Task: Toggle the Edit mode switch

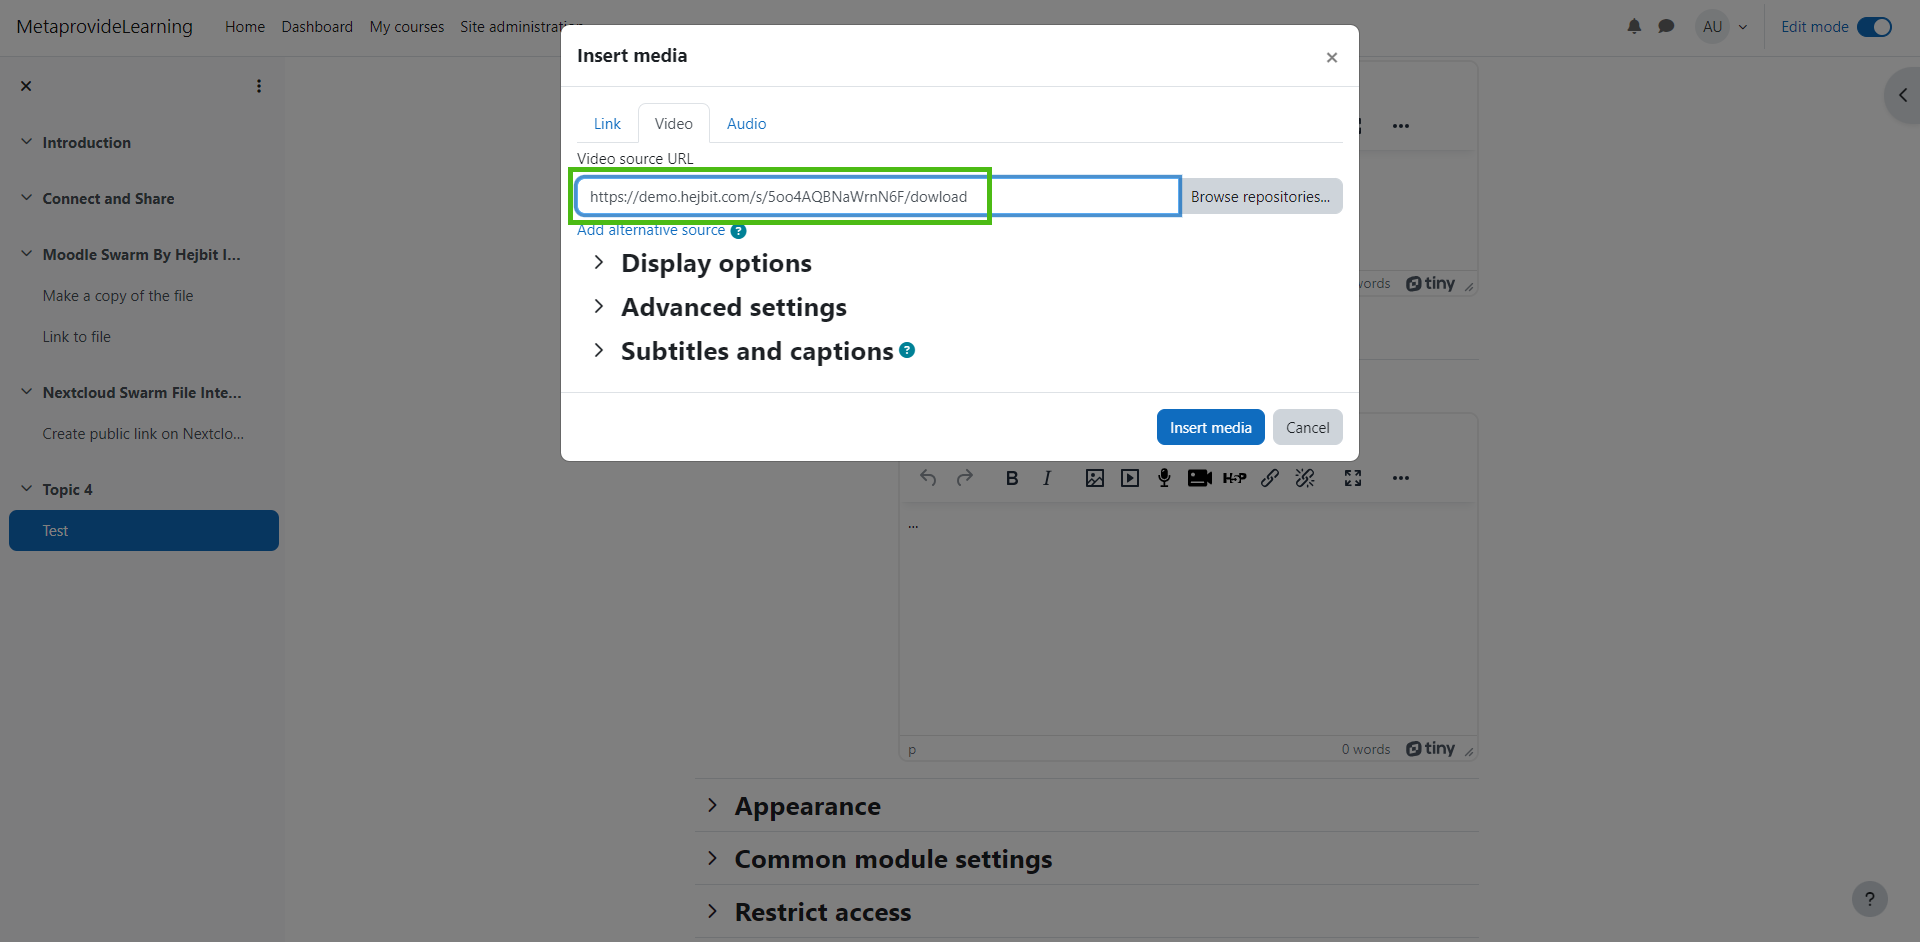Action: tap(1874, 27)
